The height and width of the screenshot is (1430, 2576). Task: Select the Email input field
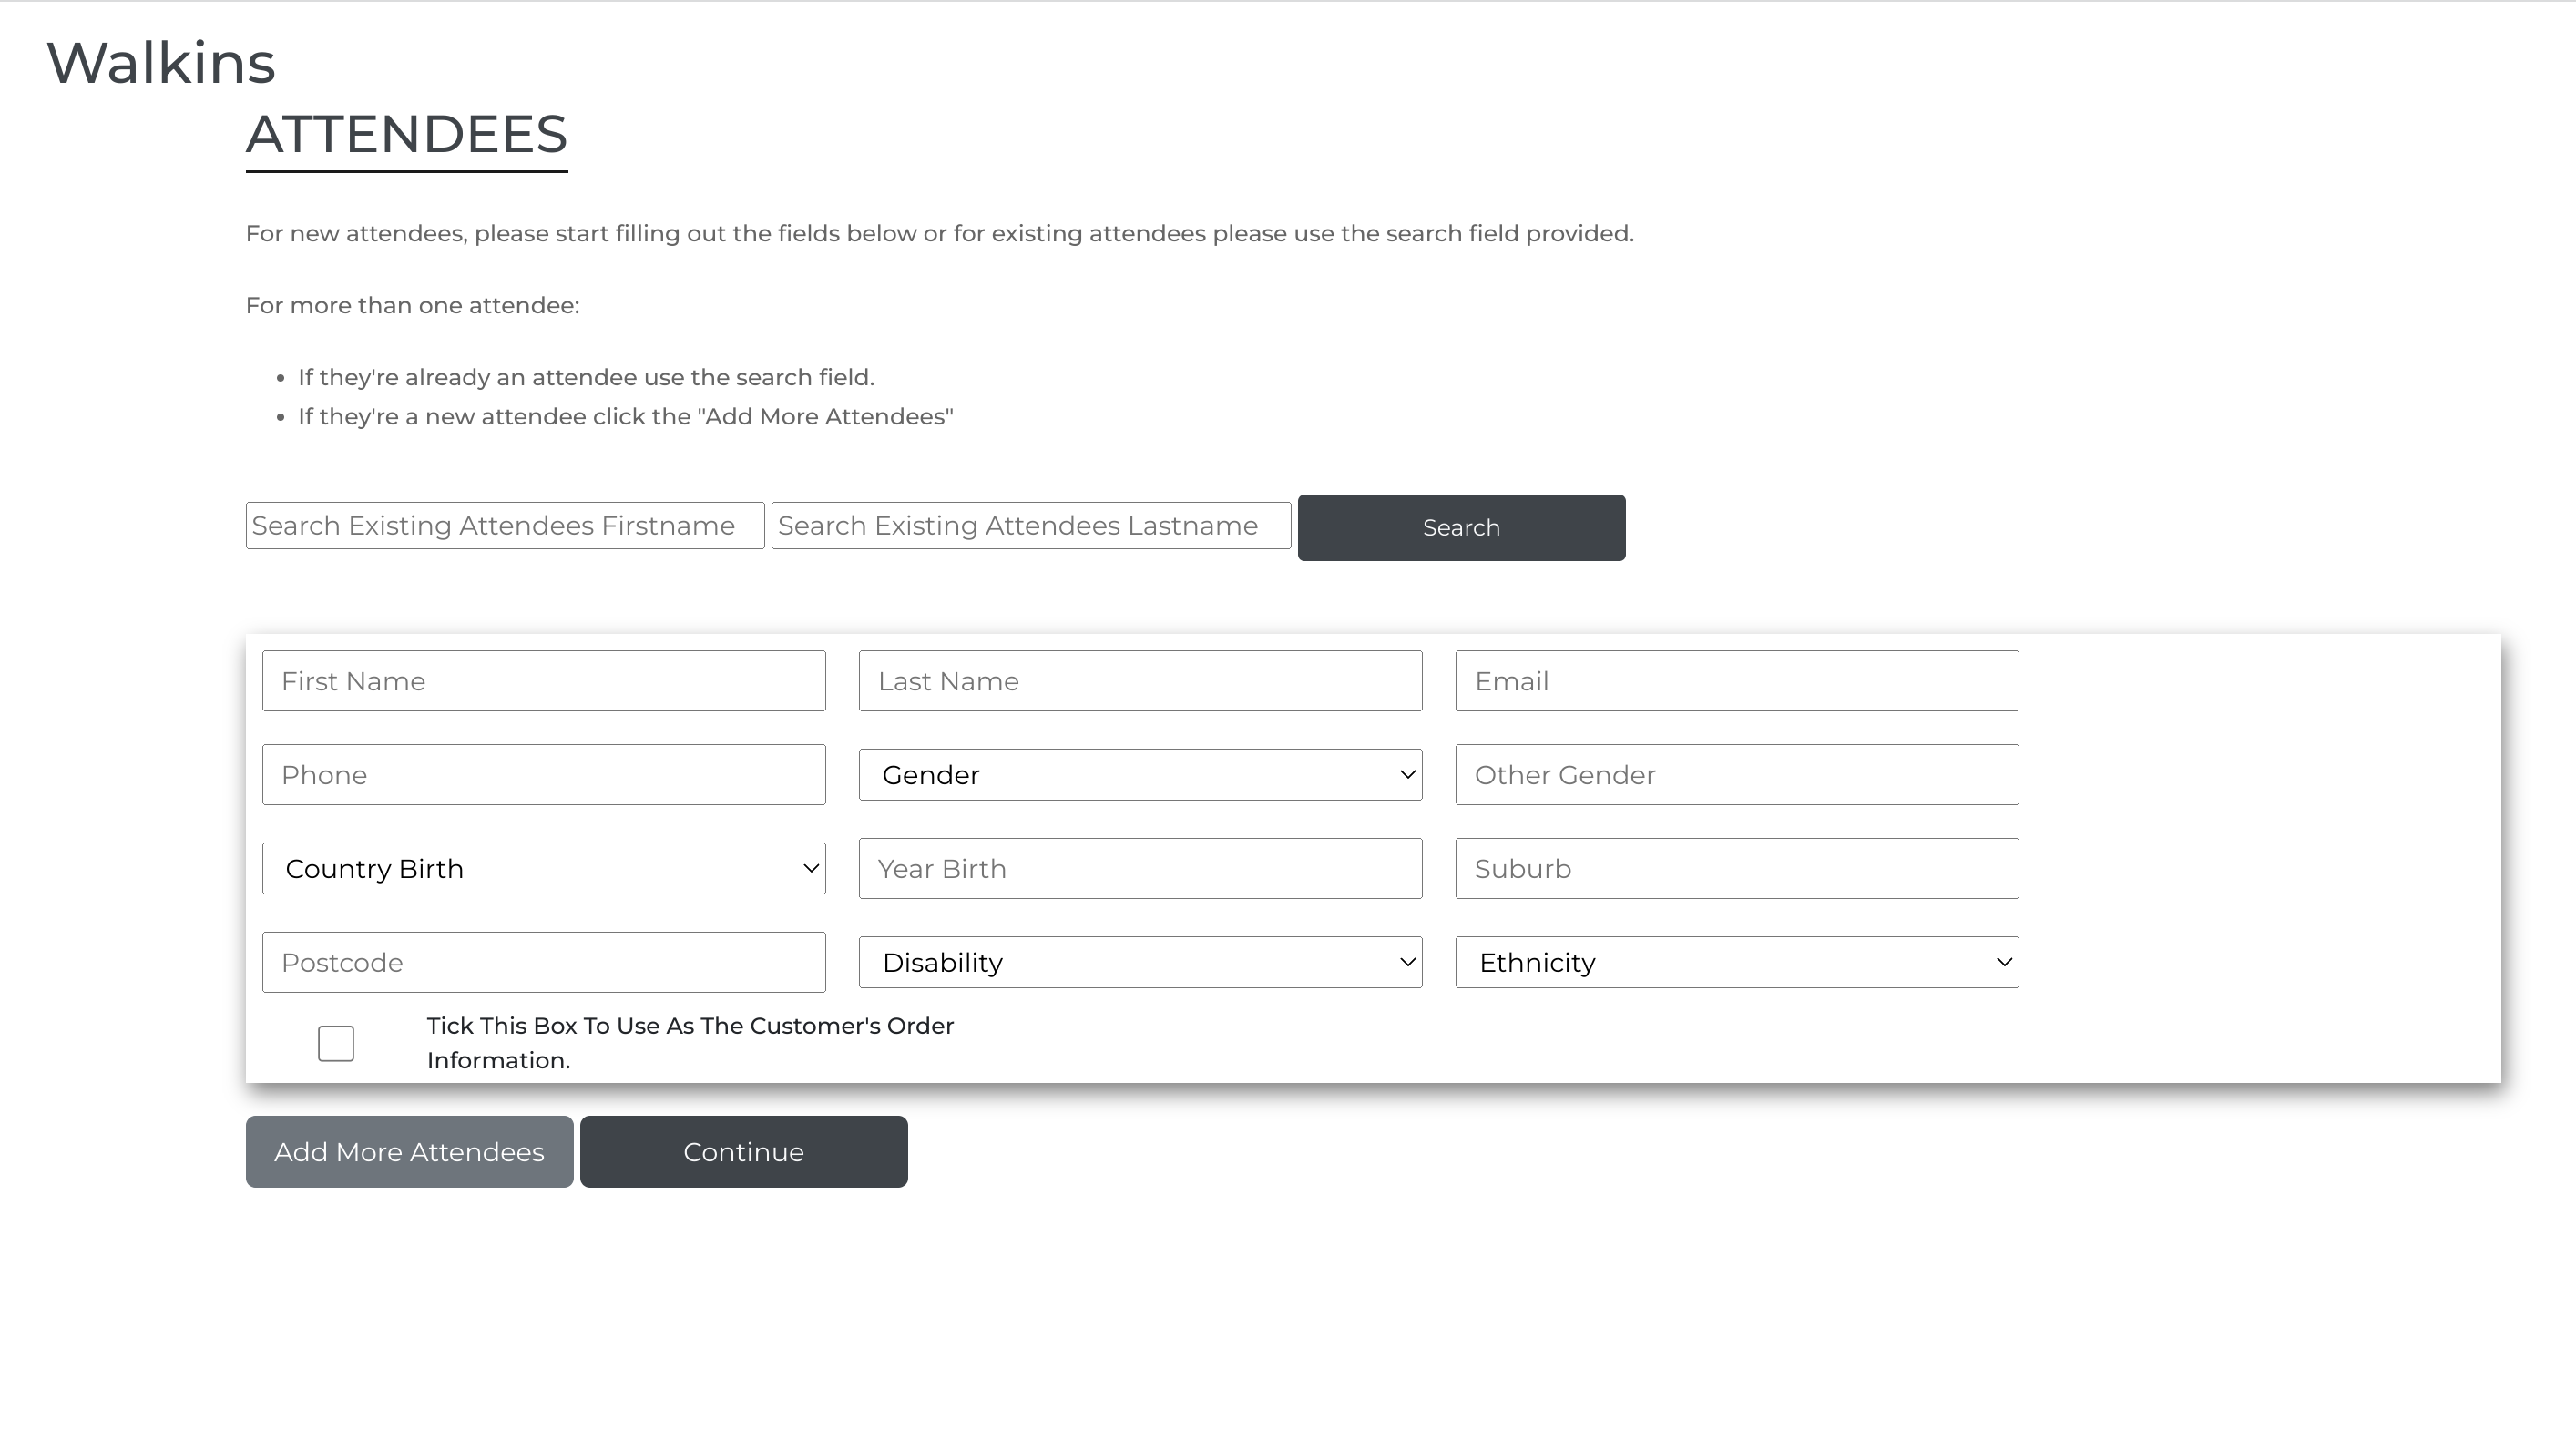1736,681
